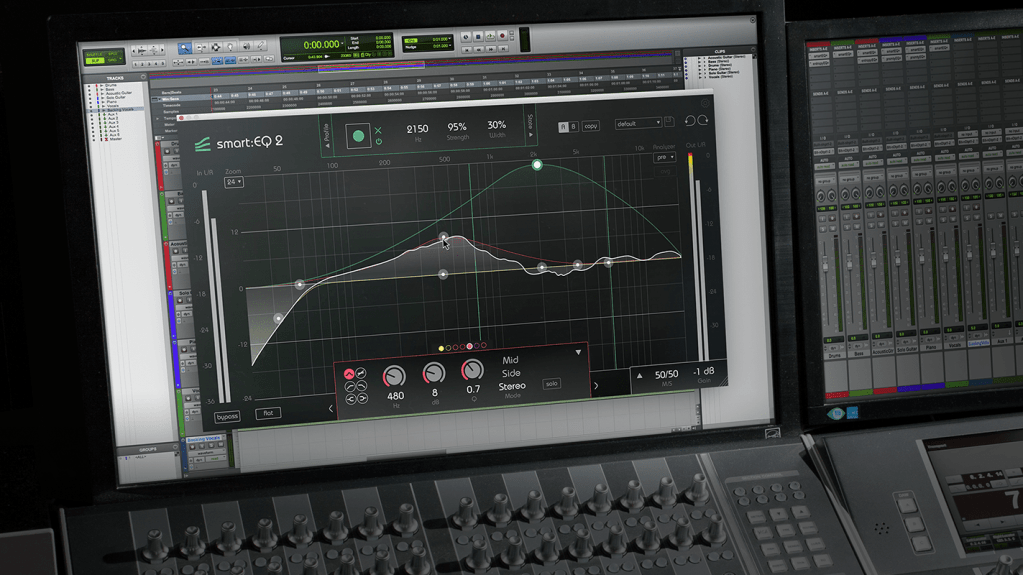The image size is (1023, 575).
Task: Click the copy button beside A/B
Action: tap(590, 126)
